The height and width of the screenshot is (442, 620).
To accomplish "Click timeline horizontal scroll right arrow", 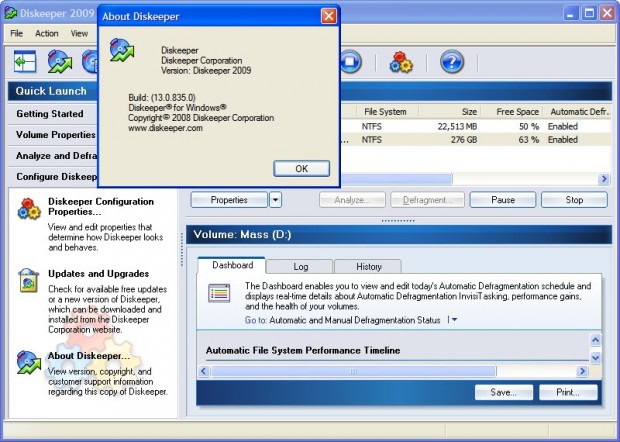I will pos(582,371).
